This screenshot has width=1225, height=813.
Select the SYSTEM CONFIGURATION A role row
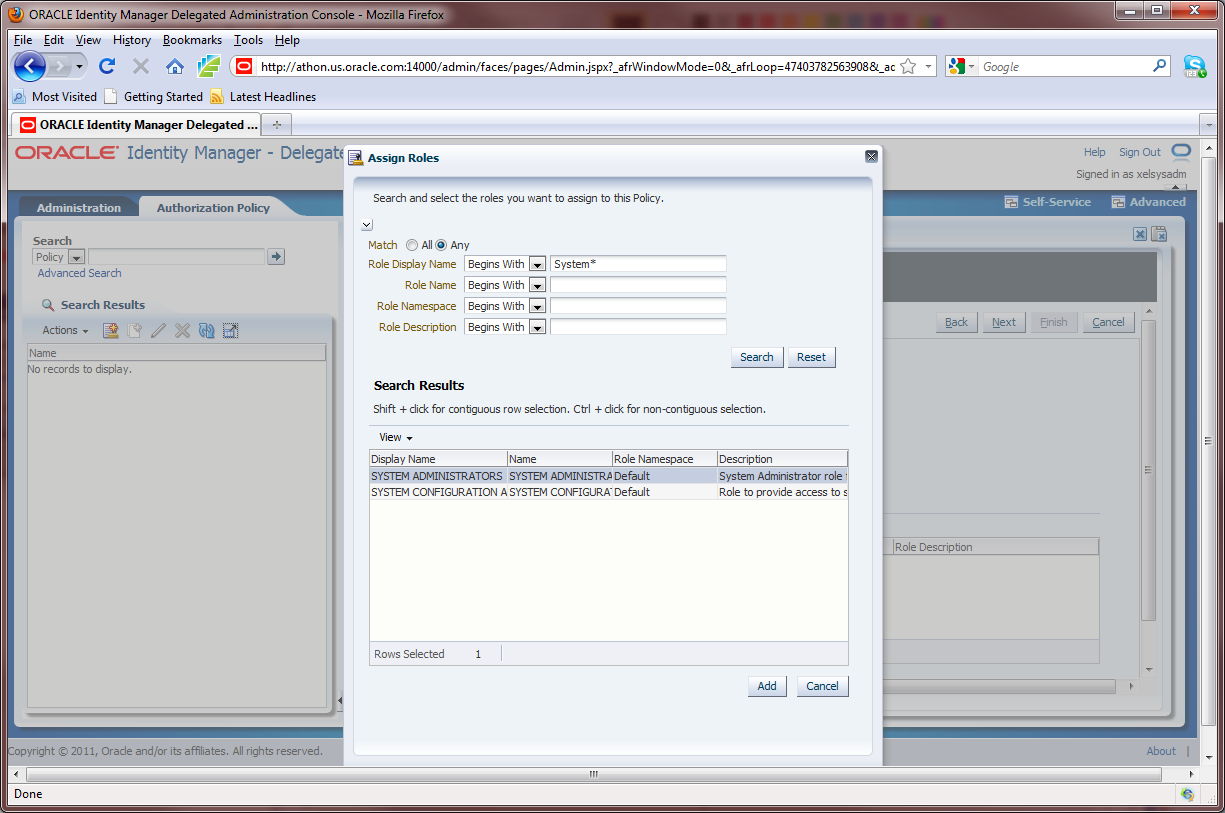pyautogui.click(x=608, y=492)
